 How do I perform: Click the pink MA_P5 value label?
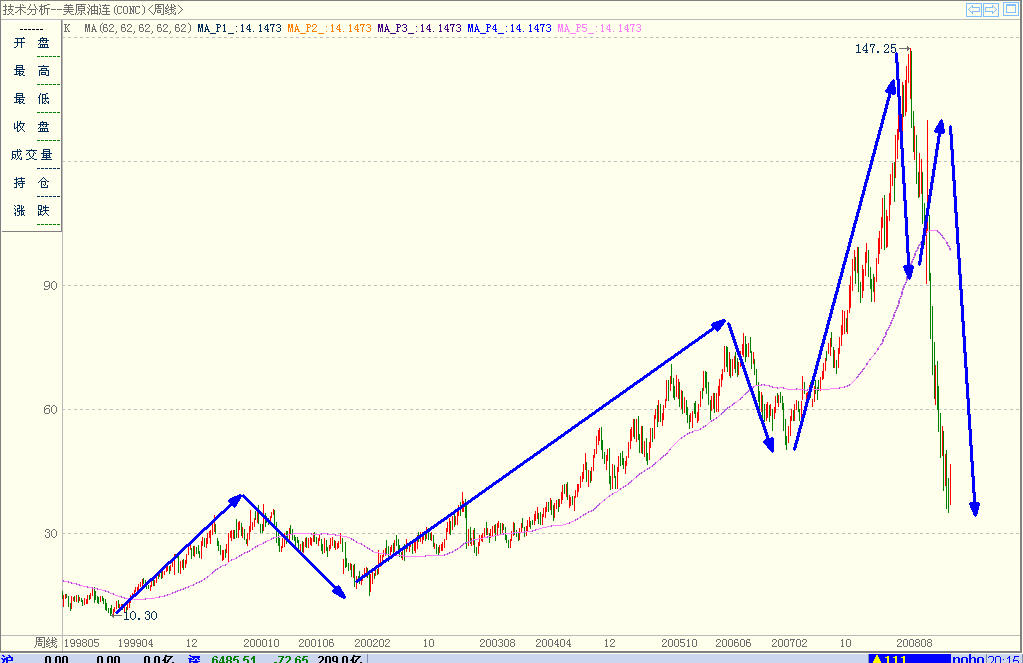point(600,28)
